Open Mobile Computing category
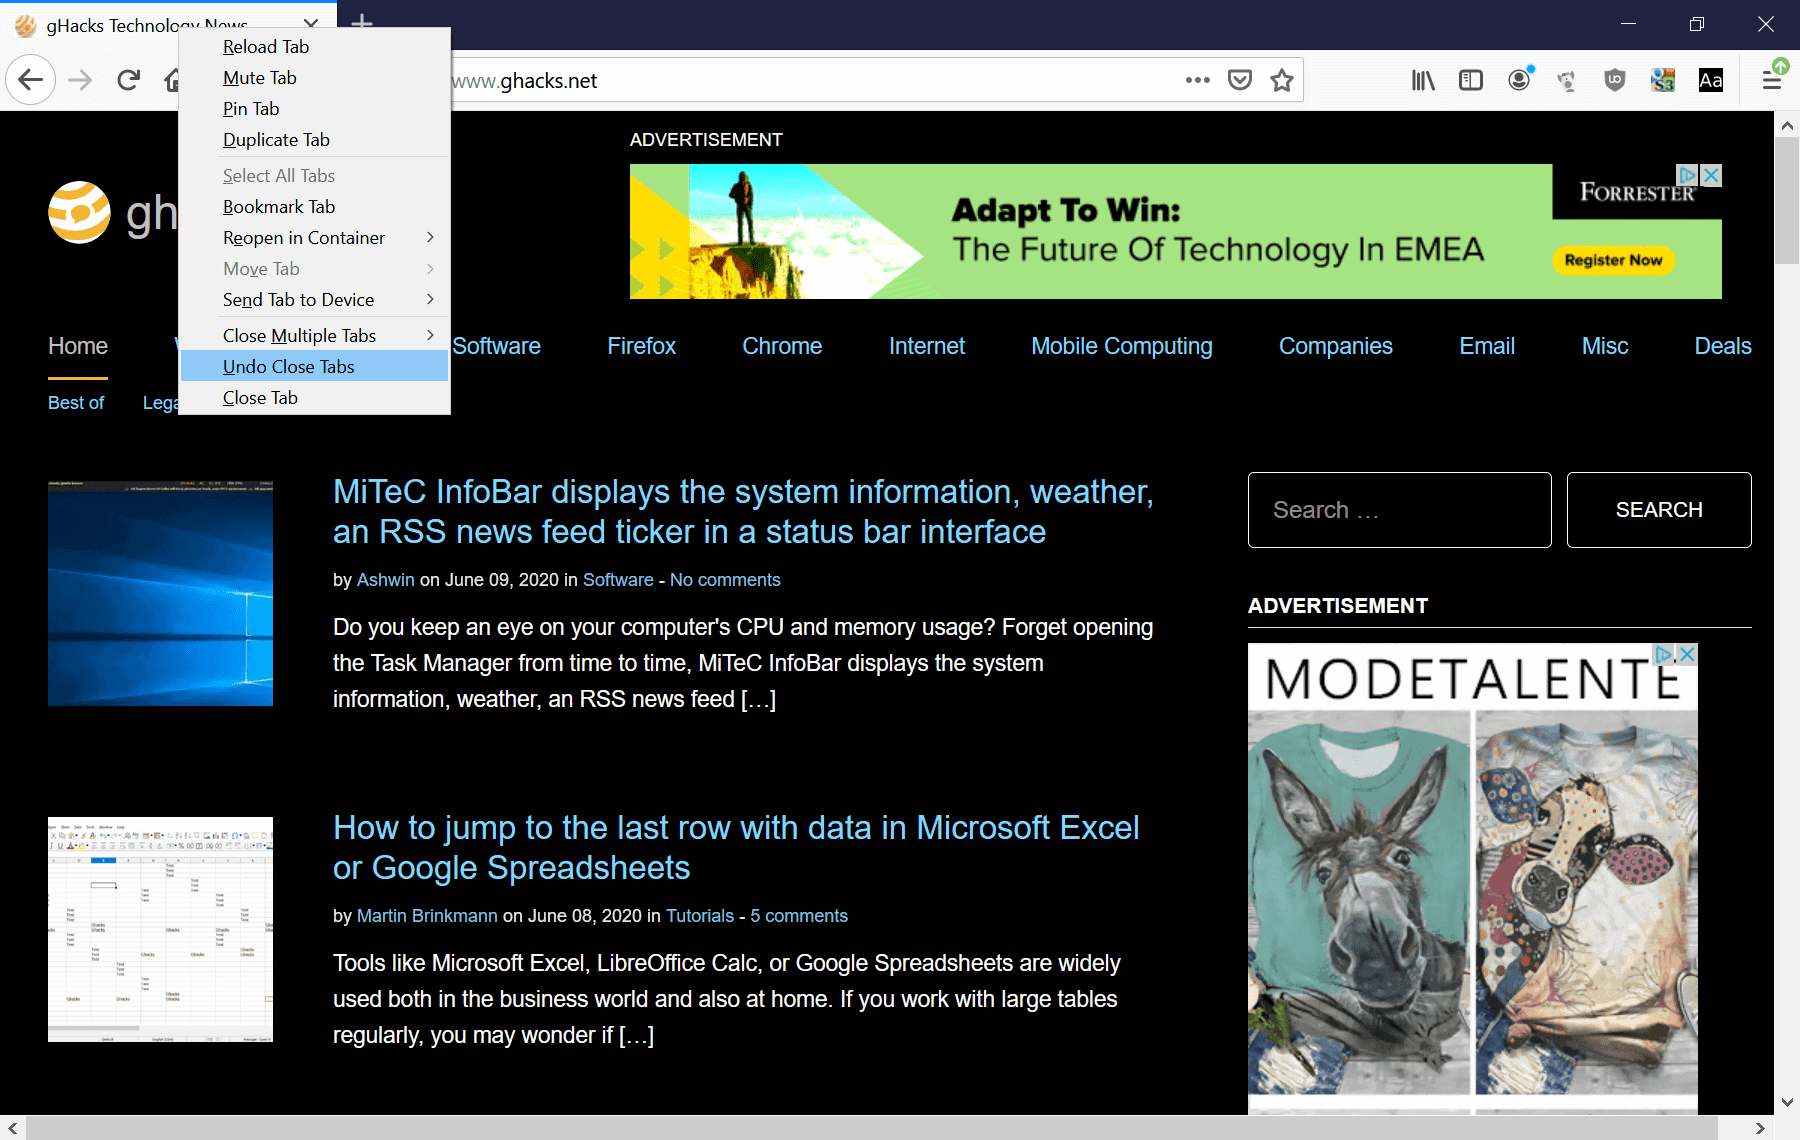Viewport: 1800px width, 1140px height. click(x=1122, y=346)
